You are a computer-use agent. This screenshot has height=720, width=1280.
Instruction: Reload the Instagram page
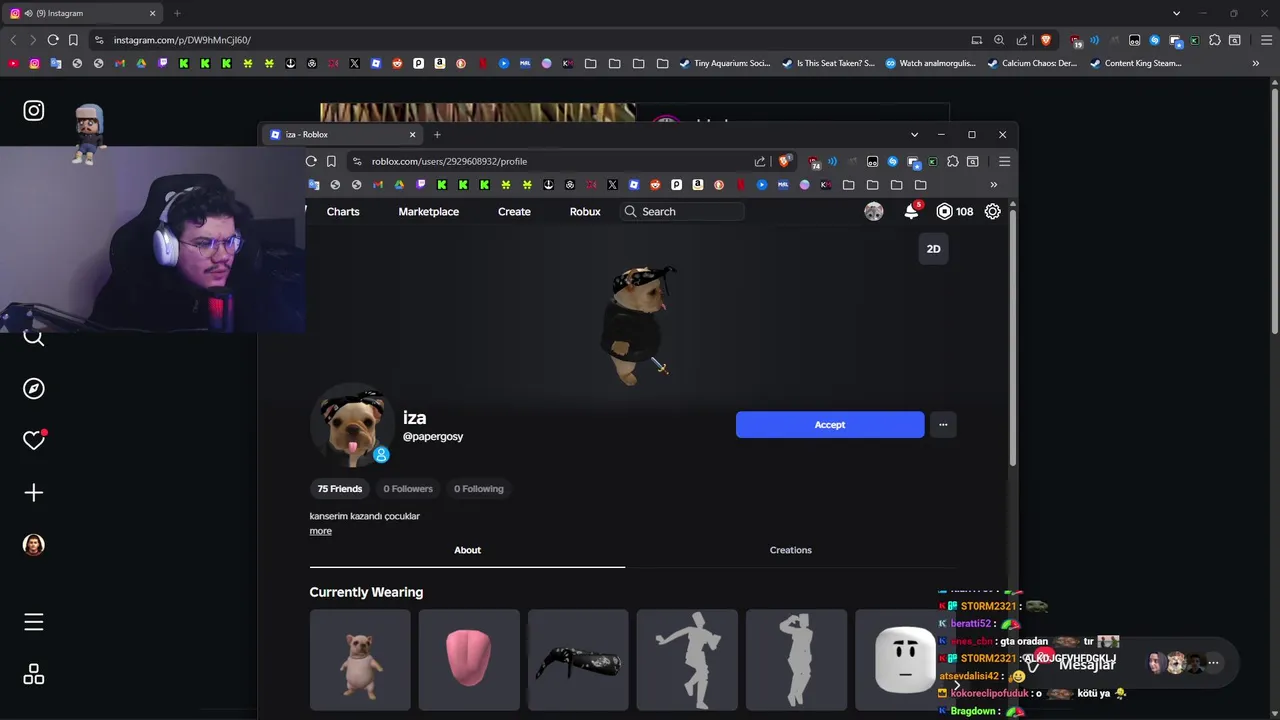53,40
